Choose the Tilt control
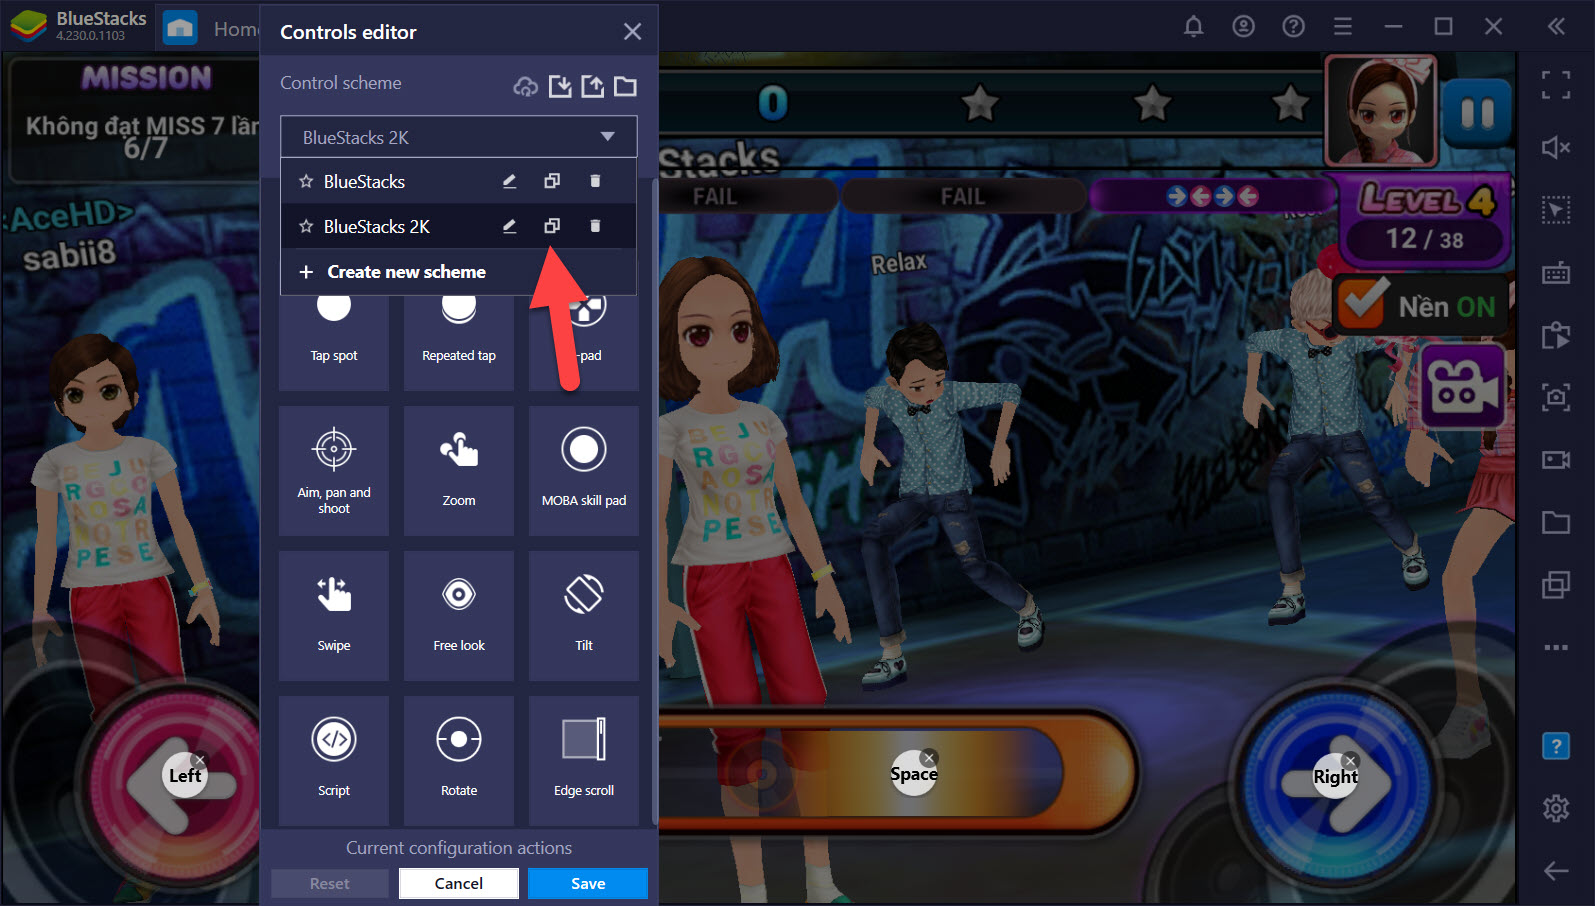Image resolution: width=1595 pixels, height=906 pixels. pos(584,616)
